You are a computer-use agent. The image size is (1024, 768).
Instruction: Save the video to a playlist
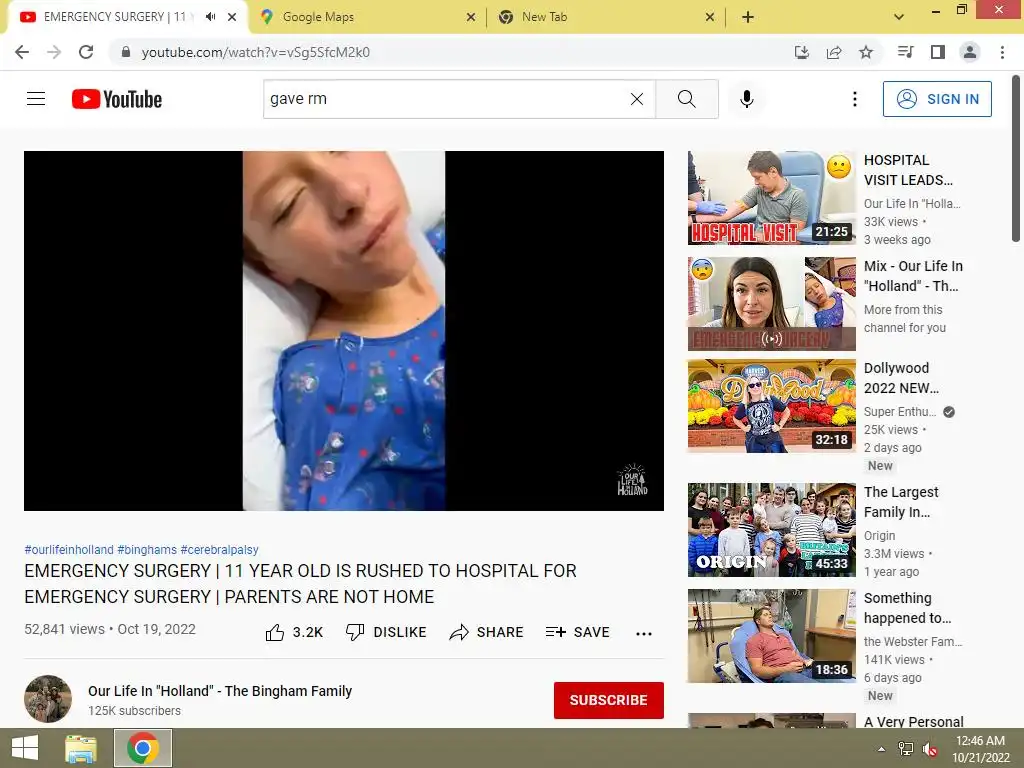pyautogui.click(x=577, y=632)
